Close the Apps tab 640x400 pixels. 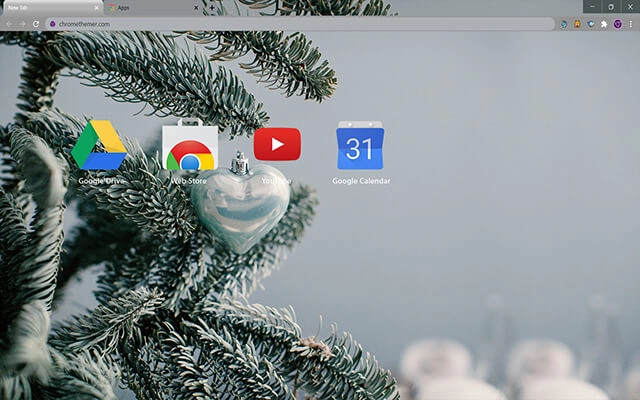click(196, 8)
